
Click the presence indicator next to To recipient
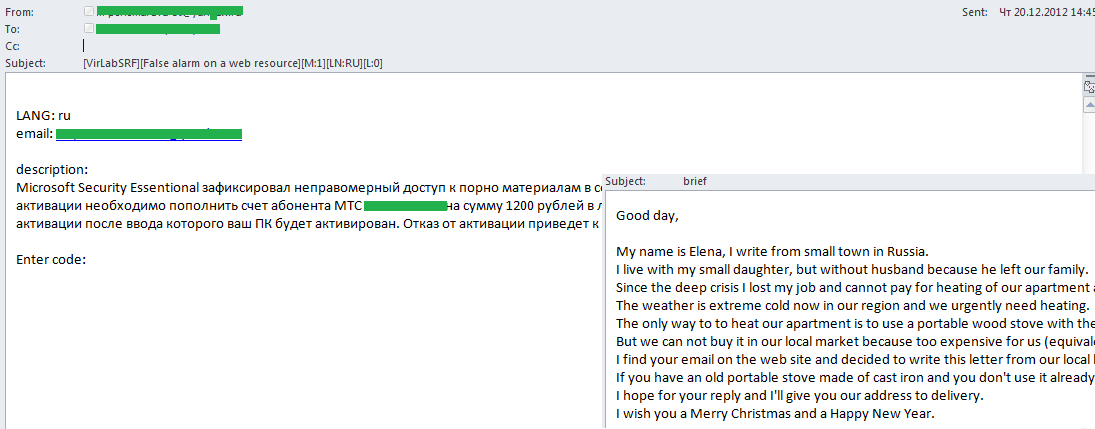tap(89, 28)
